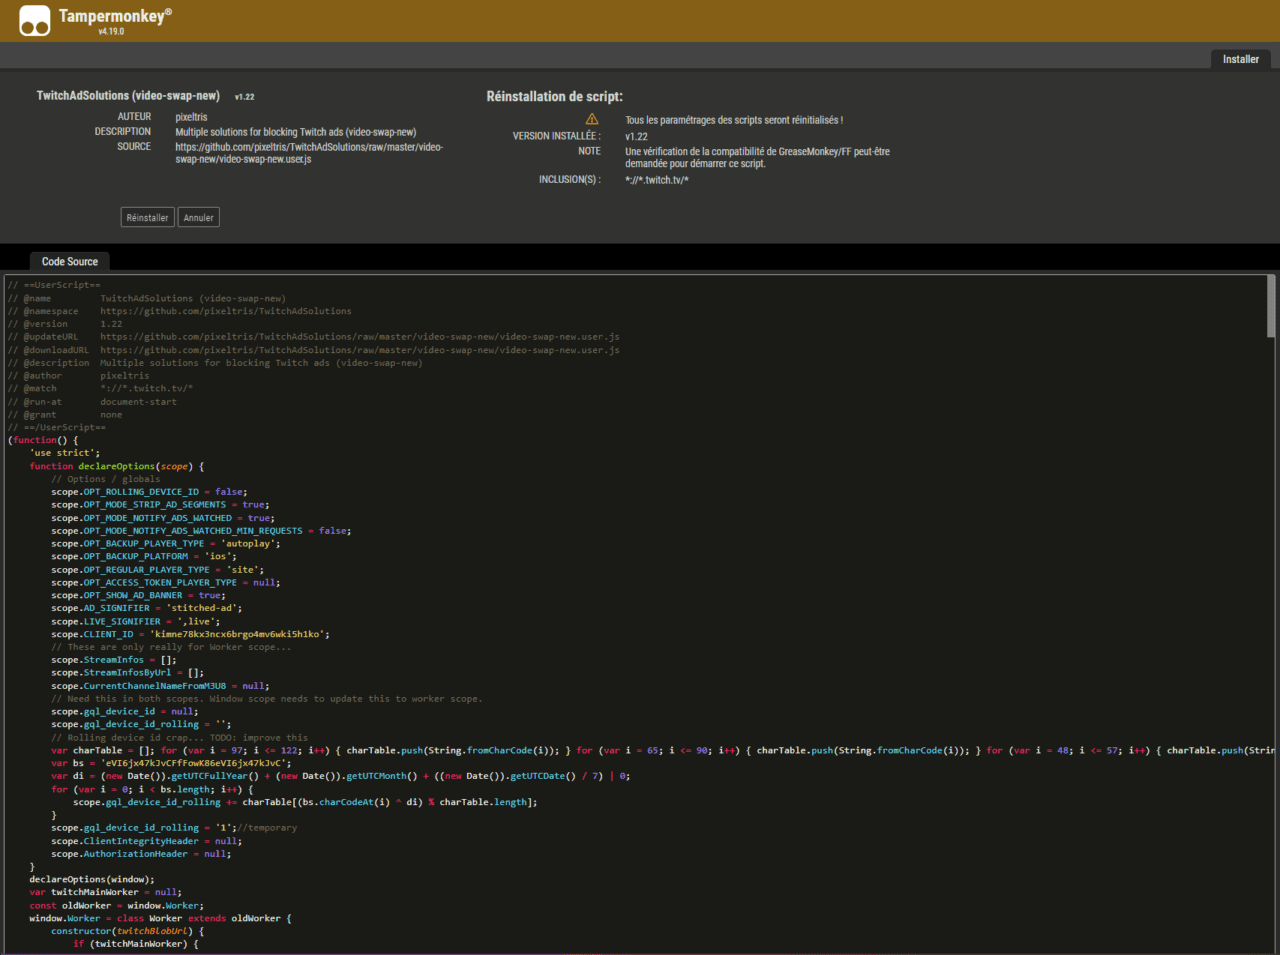Click the script description text in header
The image size is (1280, 955).
click(x=296, y=132)
